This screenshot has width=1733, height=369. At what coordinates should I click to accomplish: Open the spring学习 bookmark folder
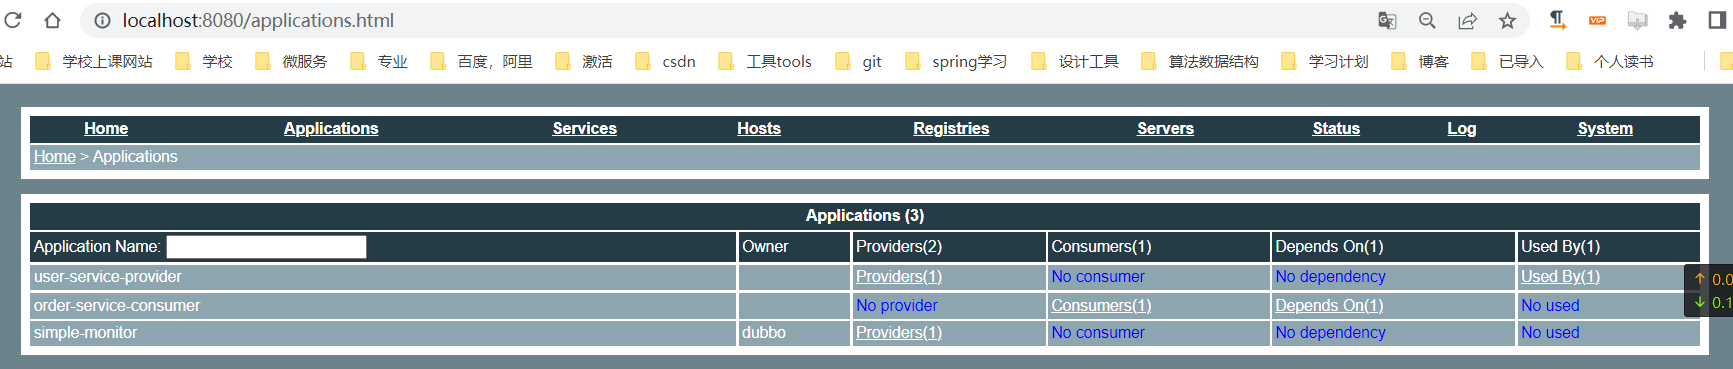pos(956,61)
